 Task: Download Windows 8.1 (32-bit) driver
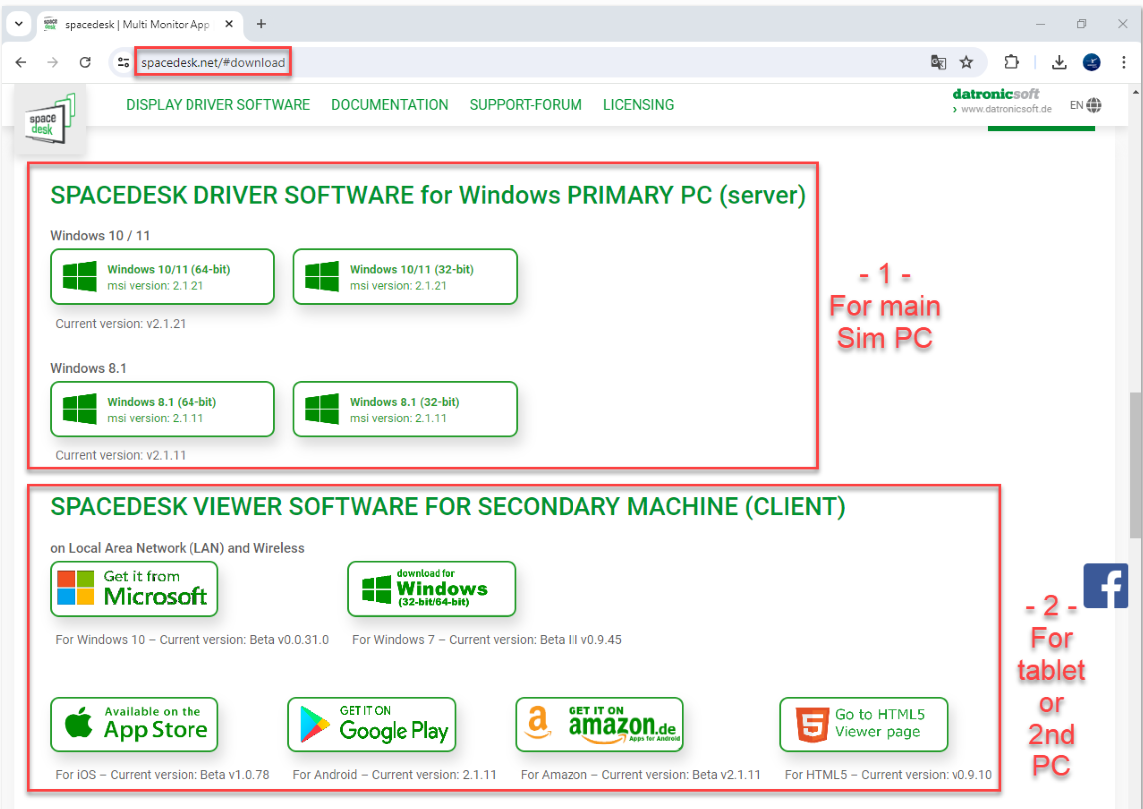click(405, 410)
